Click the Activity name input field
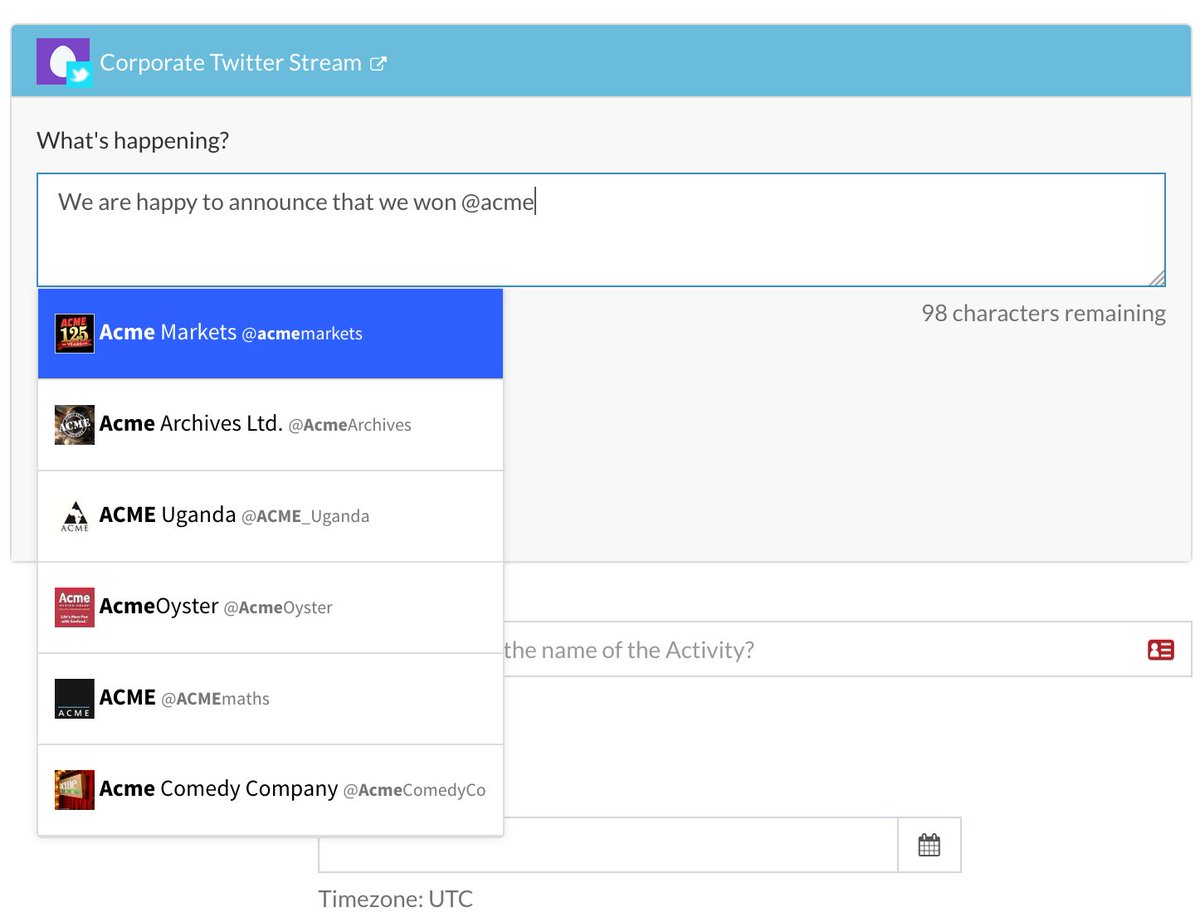 tap(847, 650)
